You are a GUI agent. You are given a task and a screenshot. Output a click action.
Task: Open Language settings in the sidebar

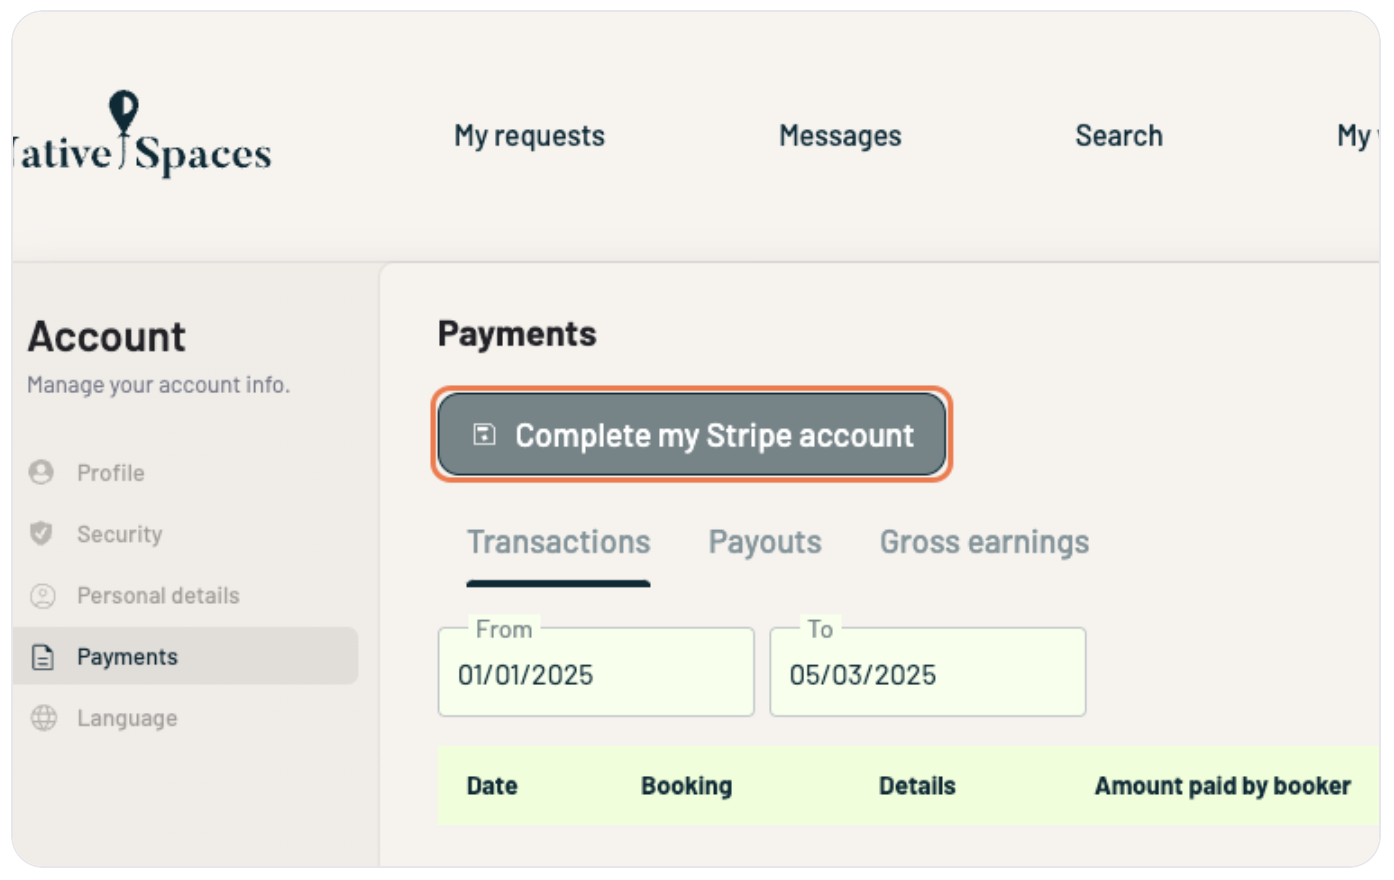(x=127, y=718)
